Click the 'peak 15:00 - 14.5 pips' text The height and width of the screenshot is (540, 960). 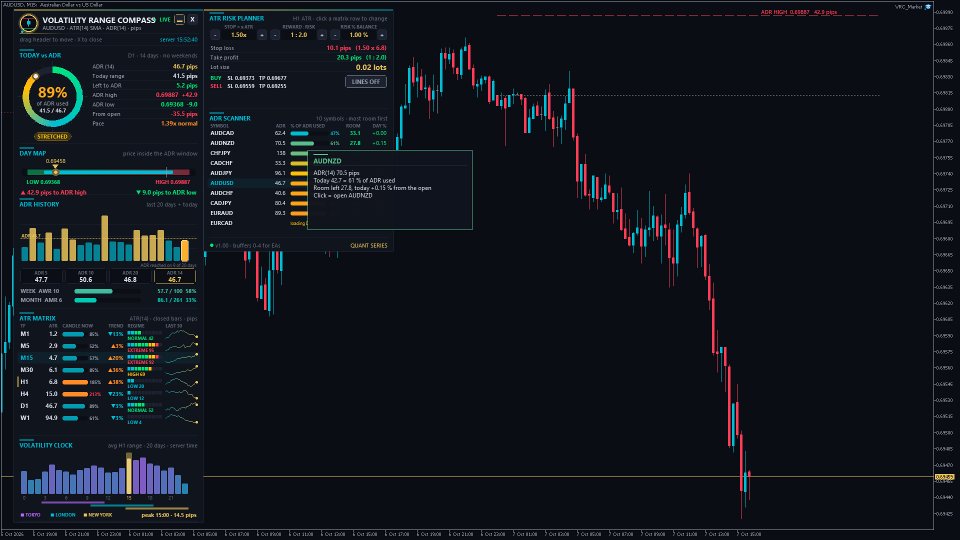(x=169, y=515)
